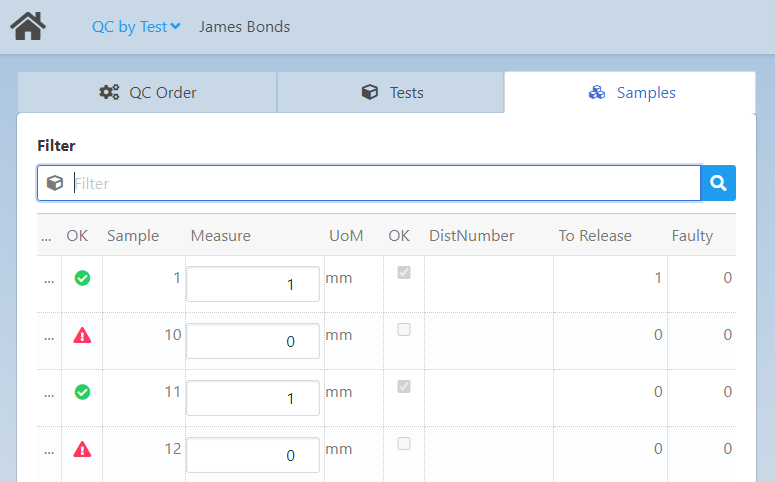
Task: Expand row options ellipsis for sample 10
Action: 49,337
